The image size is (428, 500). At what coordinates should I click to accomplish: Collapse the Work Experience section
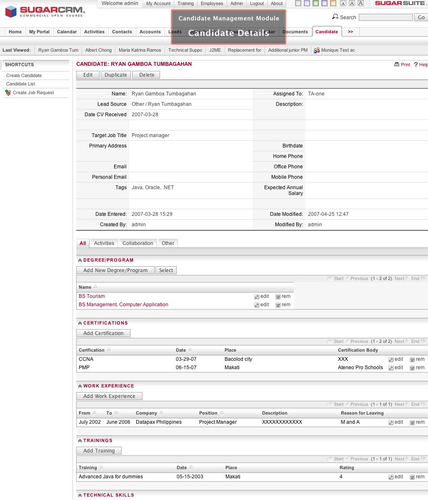(80, 386)
